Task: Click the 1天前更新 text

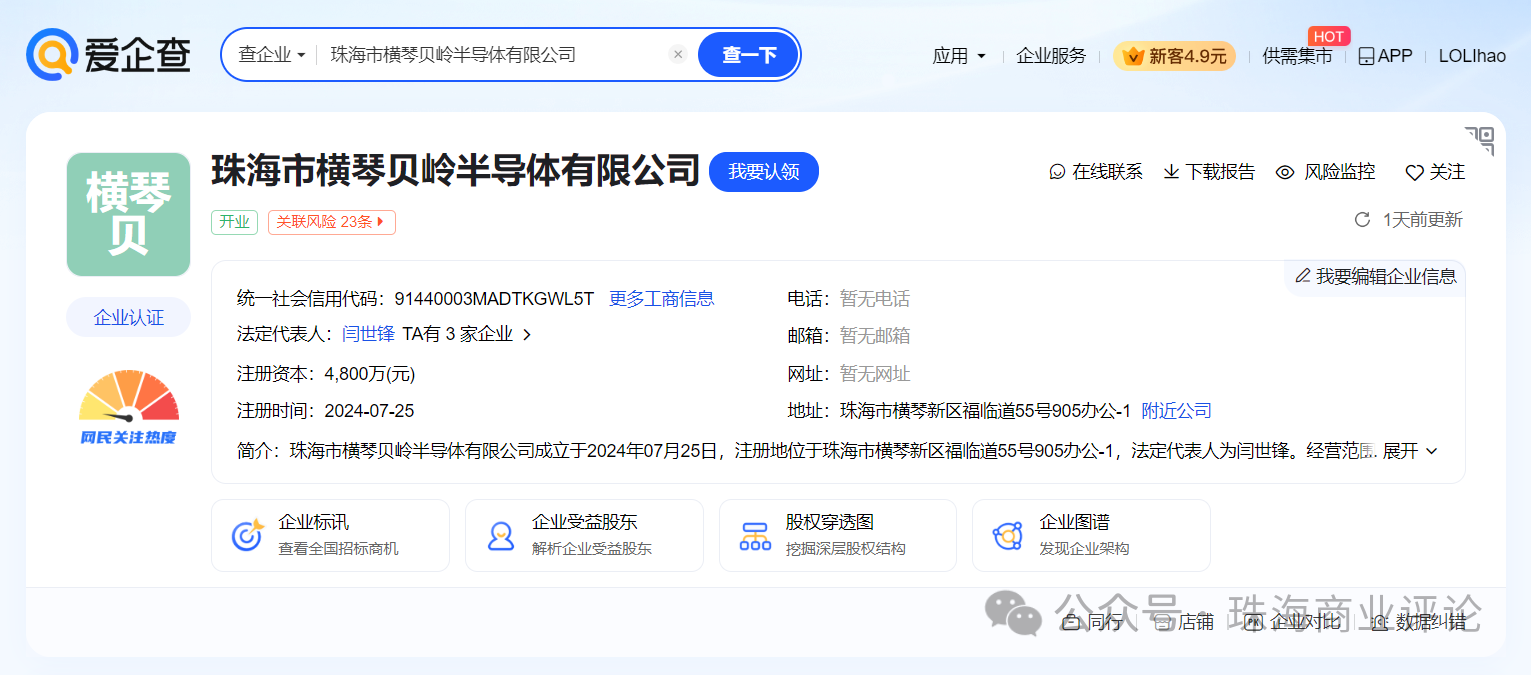Action: pos(1423,219)
